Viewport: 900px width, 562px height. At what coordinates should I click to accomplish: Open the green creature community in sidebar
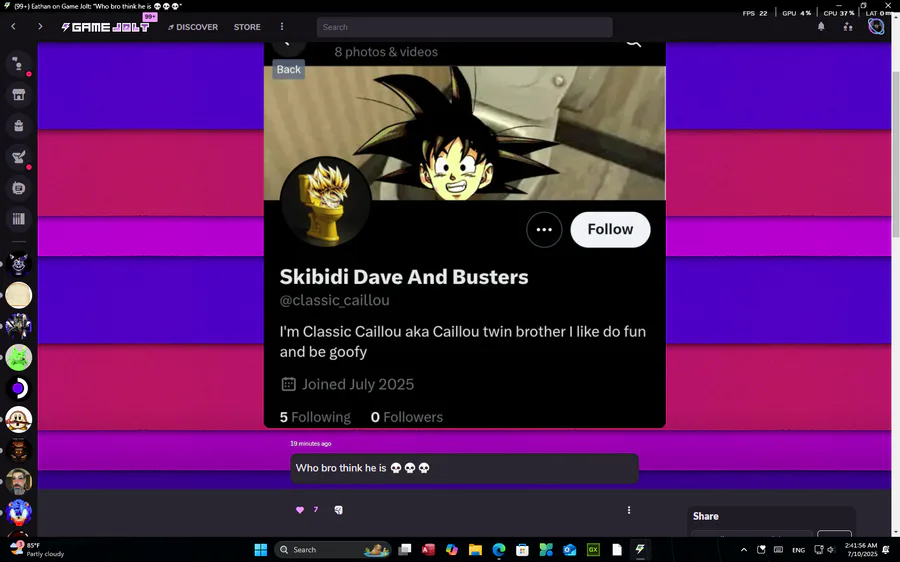(18, 358)
